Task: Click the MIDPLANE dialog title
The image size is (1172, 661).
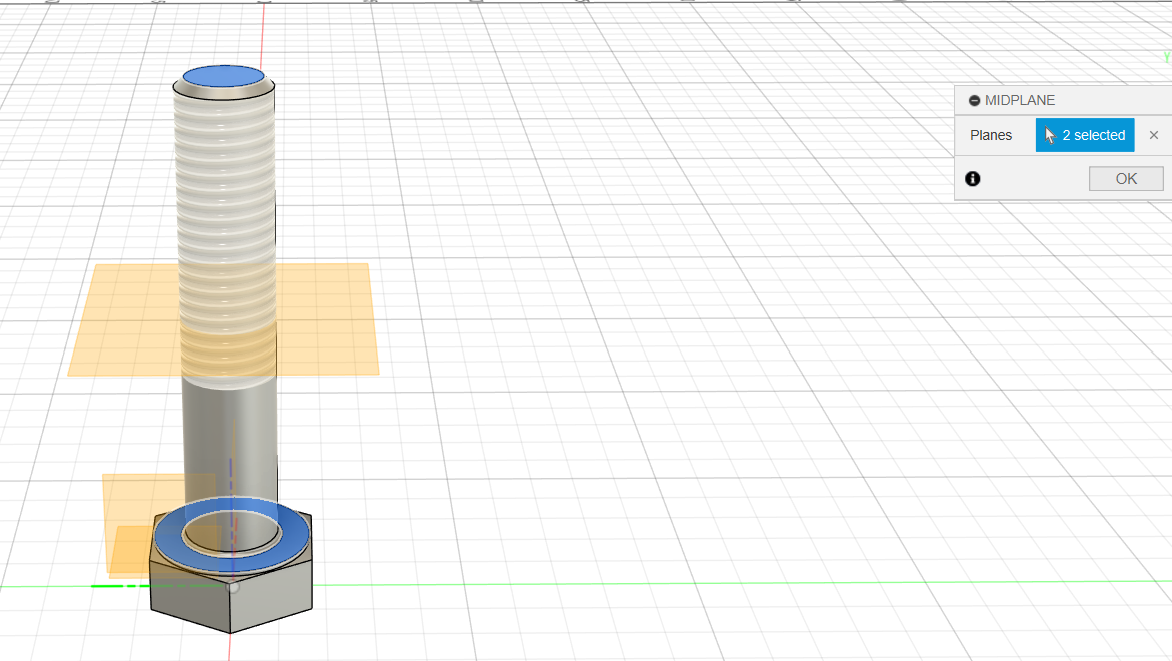Action: [x=1020, y=101]
